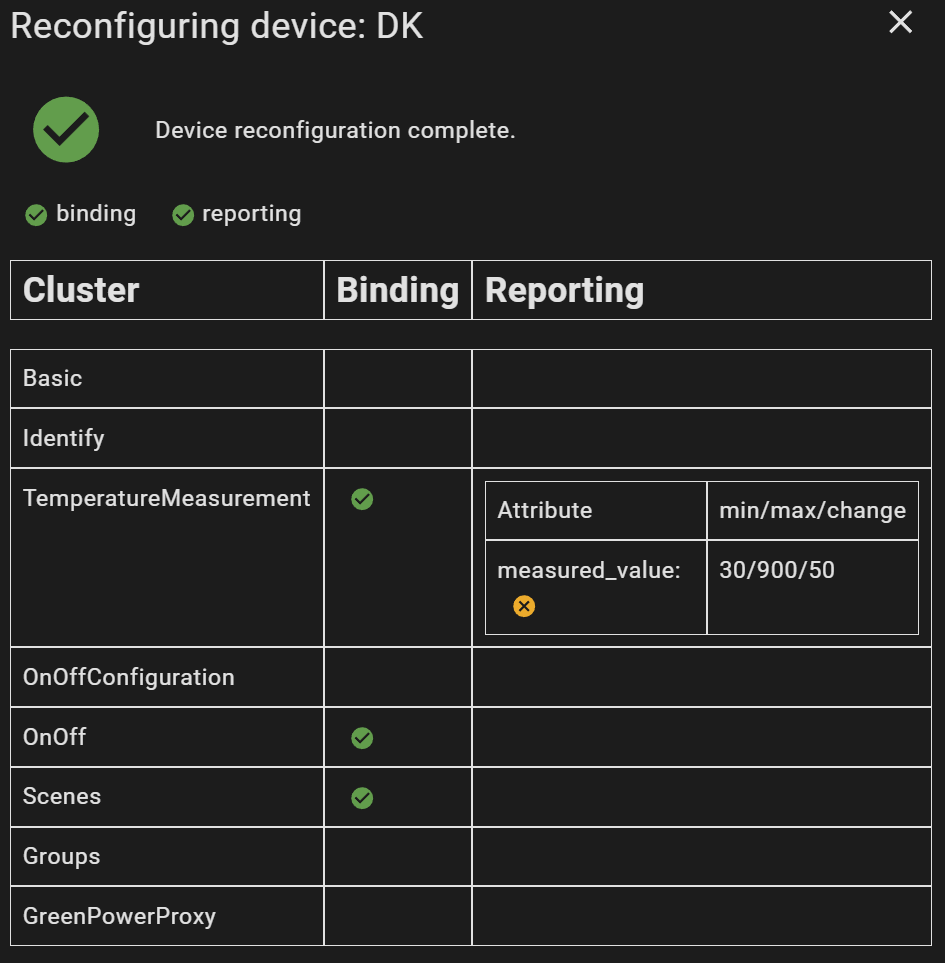Click the TemperatureMeasurement cluster name
945x963 pixels.
(x=166, y=498)
